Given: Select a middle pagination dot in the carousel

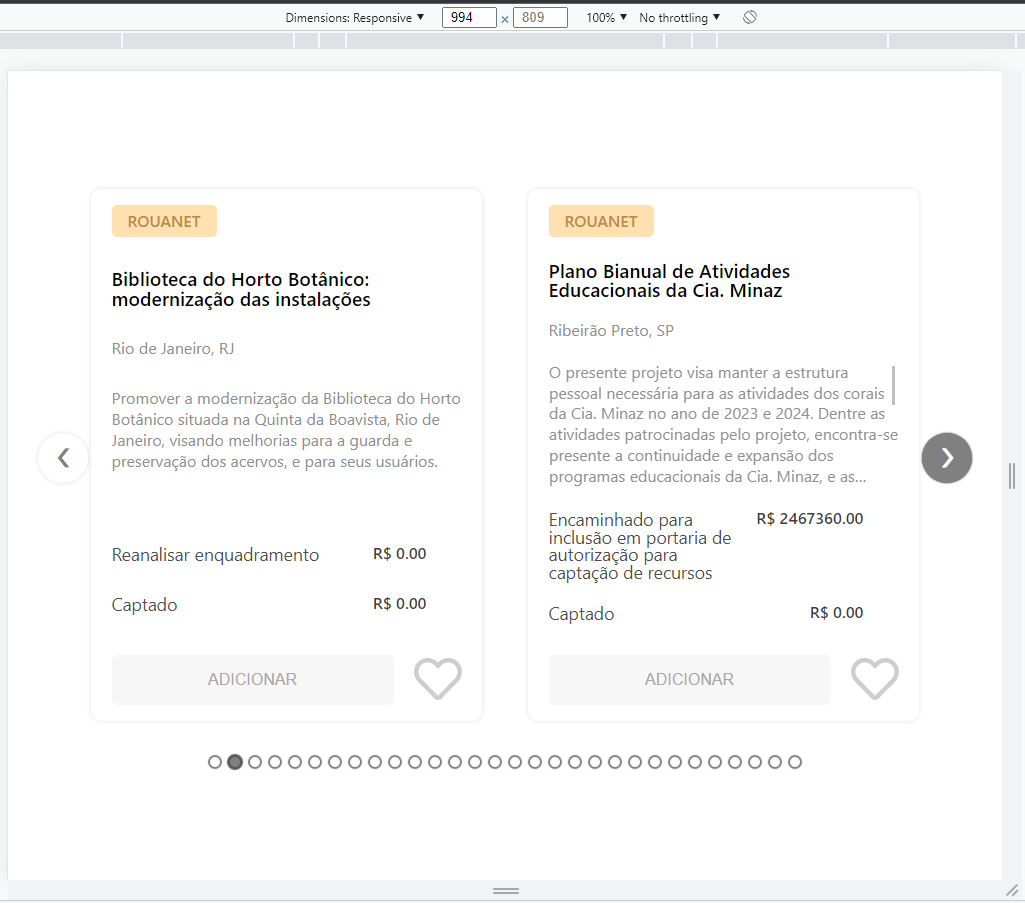Looking at the screenshot, I should pyautogui.click(x=514, y=761).
